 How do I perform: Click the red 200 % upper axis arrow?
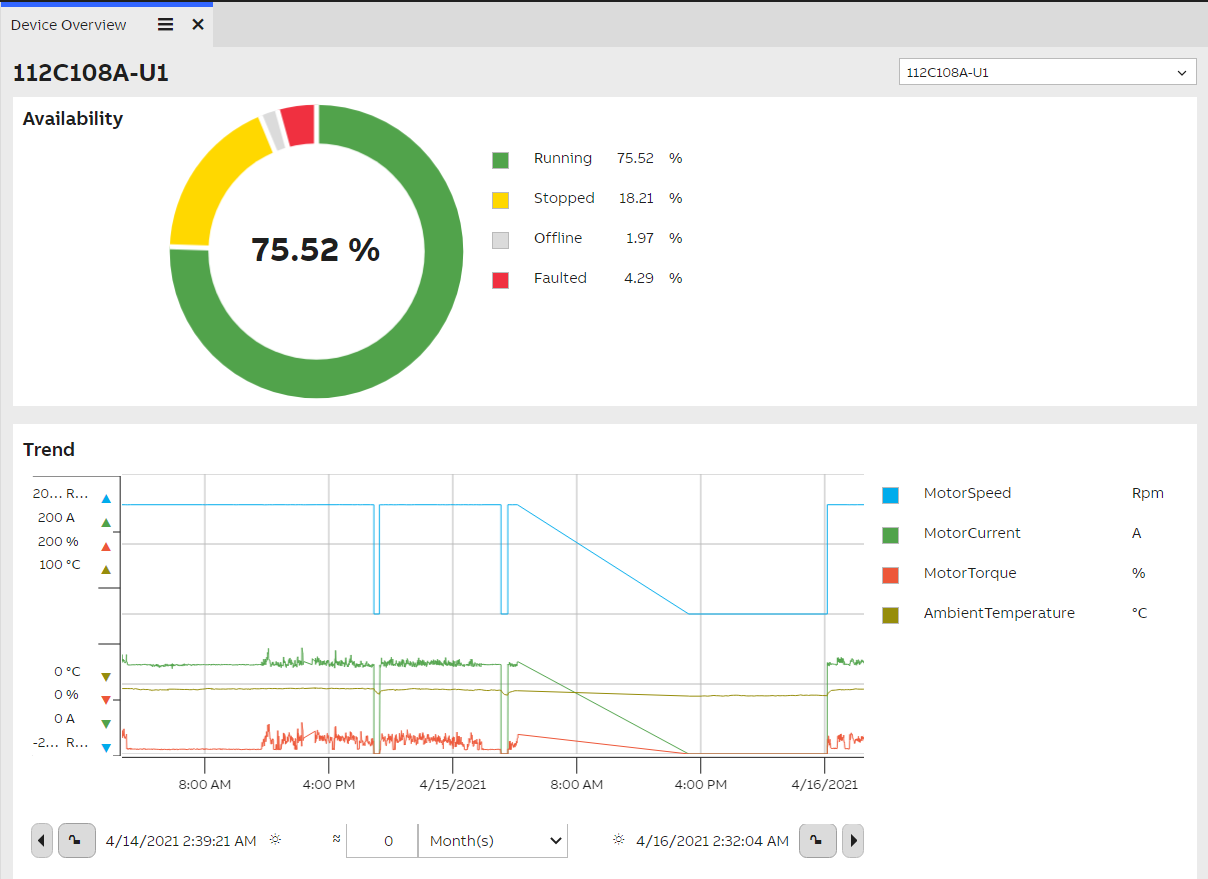[106, 546]
